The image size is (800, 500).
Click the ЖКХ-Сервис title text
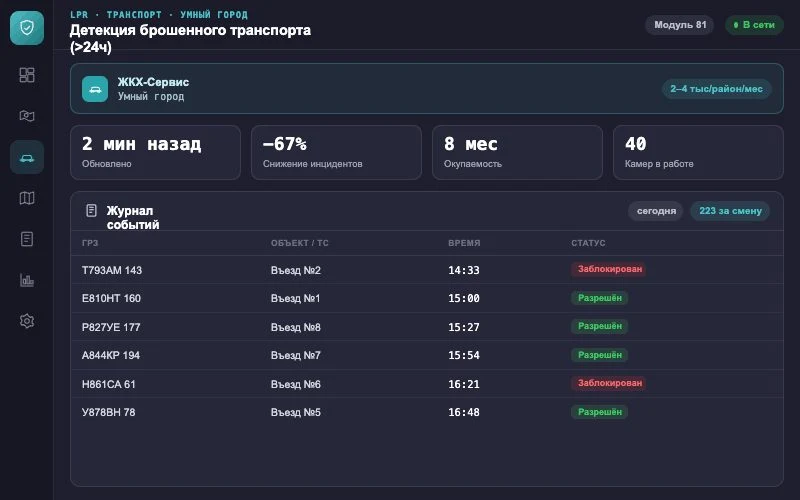pyautogui.click(x=153, y=82)
